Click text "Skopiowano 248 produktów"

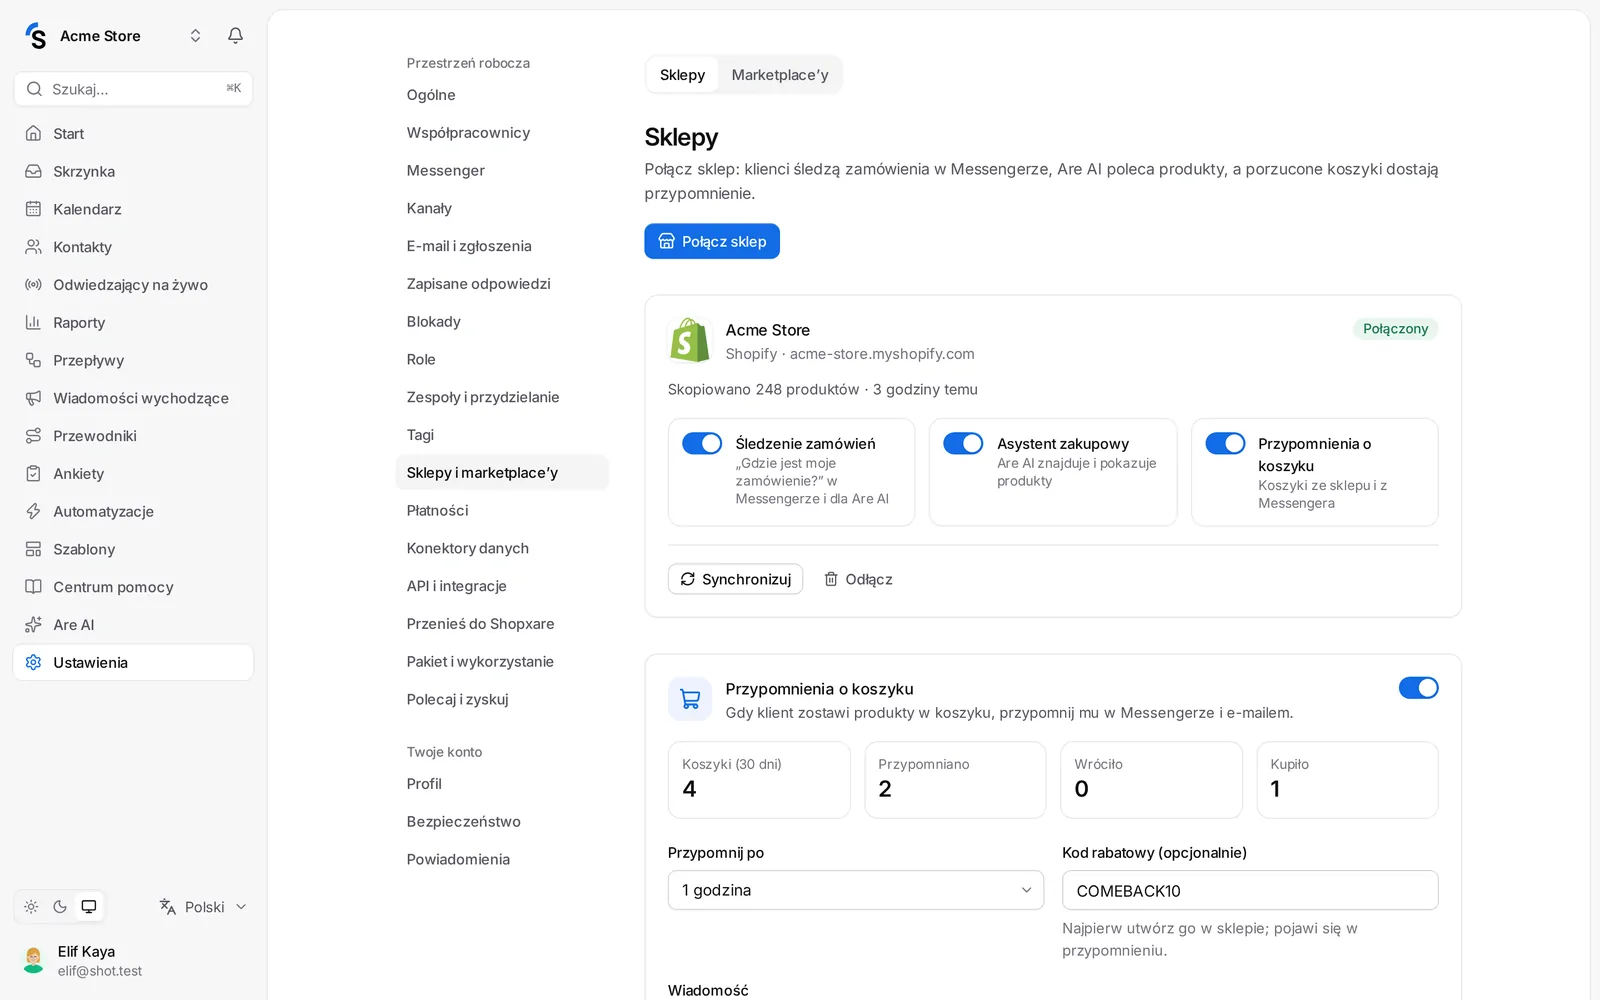pyautogui.click(x=763, y=389)
